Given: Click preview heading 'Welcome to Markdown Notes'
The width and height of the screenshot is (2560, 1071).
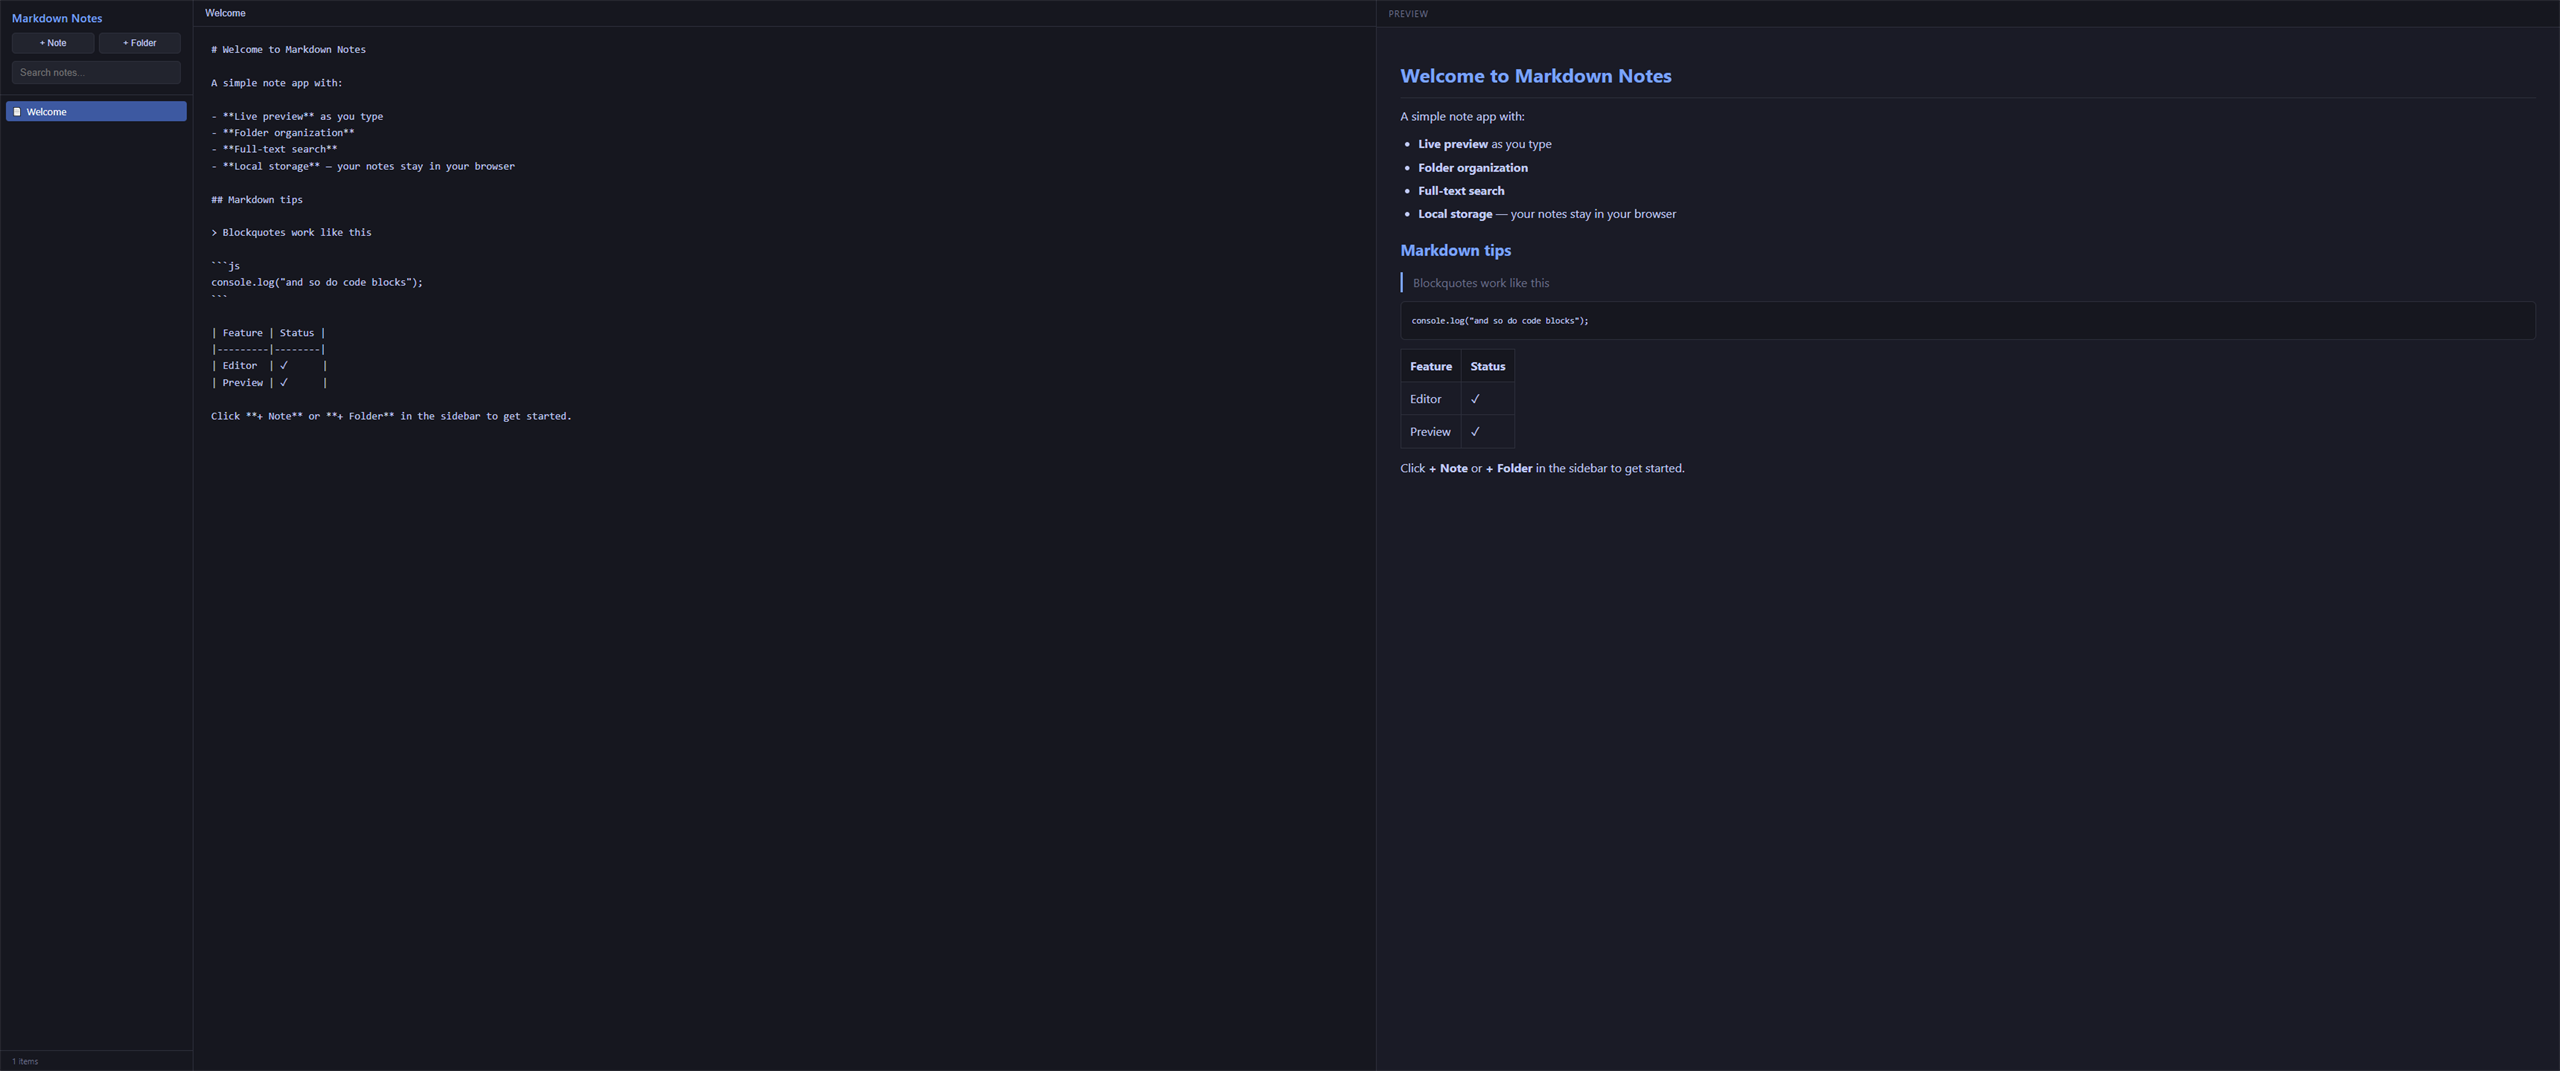Looking at the screenshot, I should tap(1535, 76).
